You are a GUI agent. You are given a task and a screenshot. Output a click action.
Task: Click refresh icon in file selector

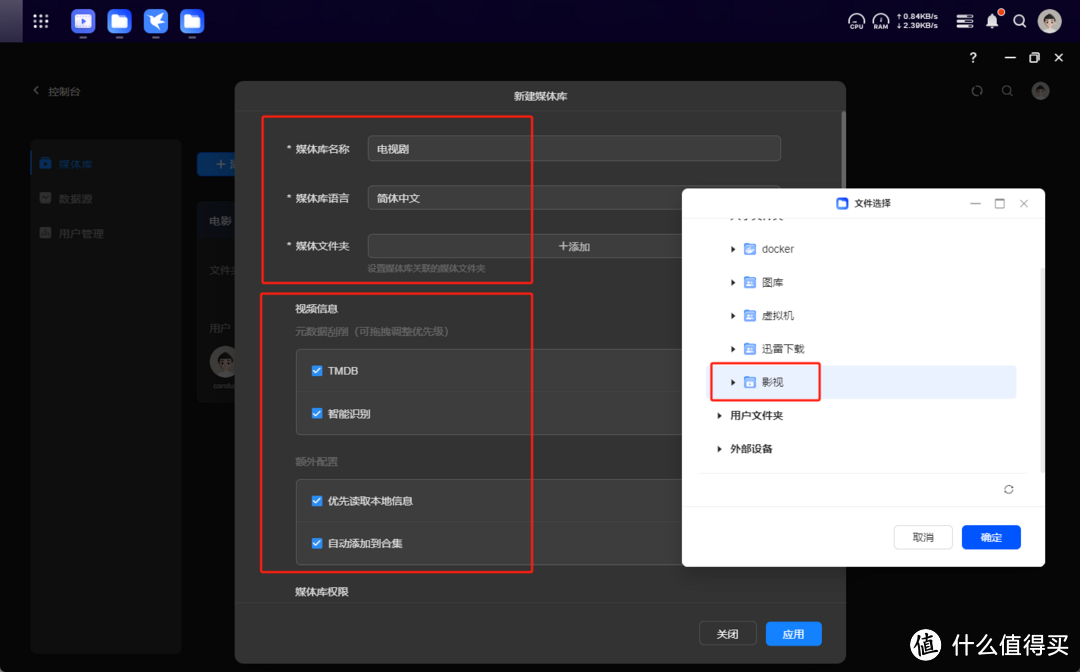click(x=1008, y=489)
